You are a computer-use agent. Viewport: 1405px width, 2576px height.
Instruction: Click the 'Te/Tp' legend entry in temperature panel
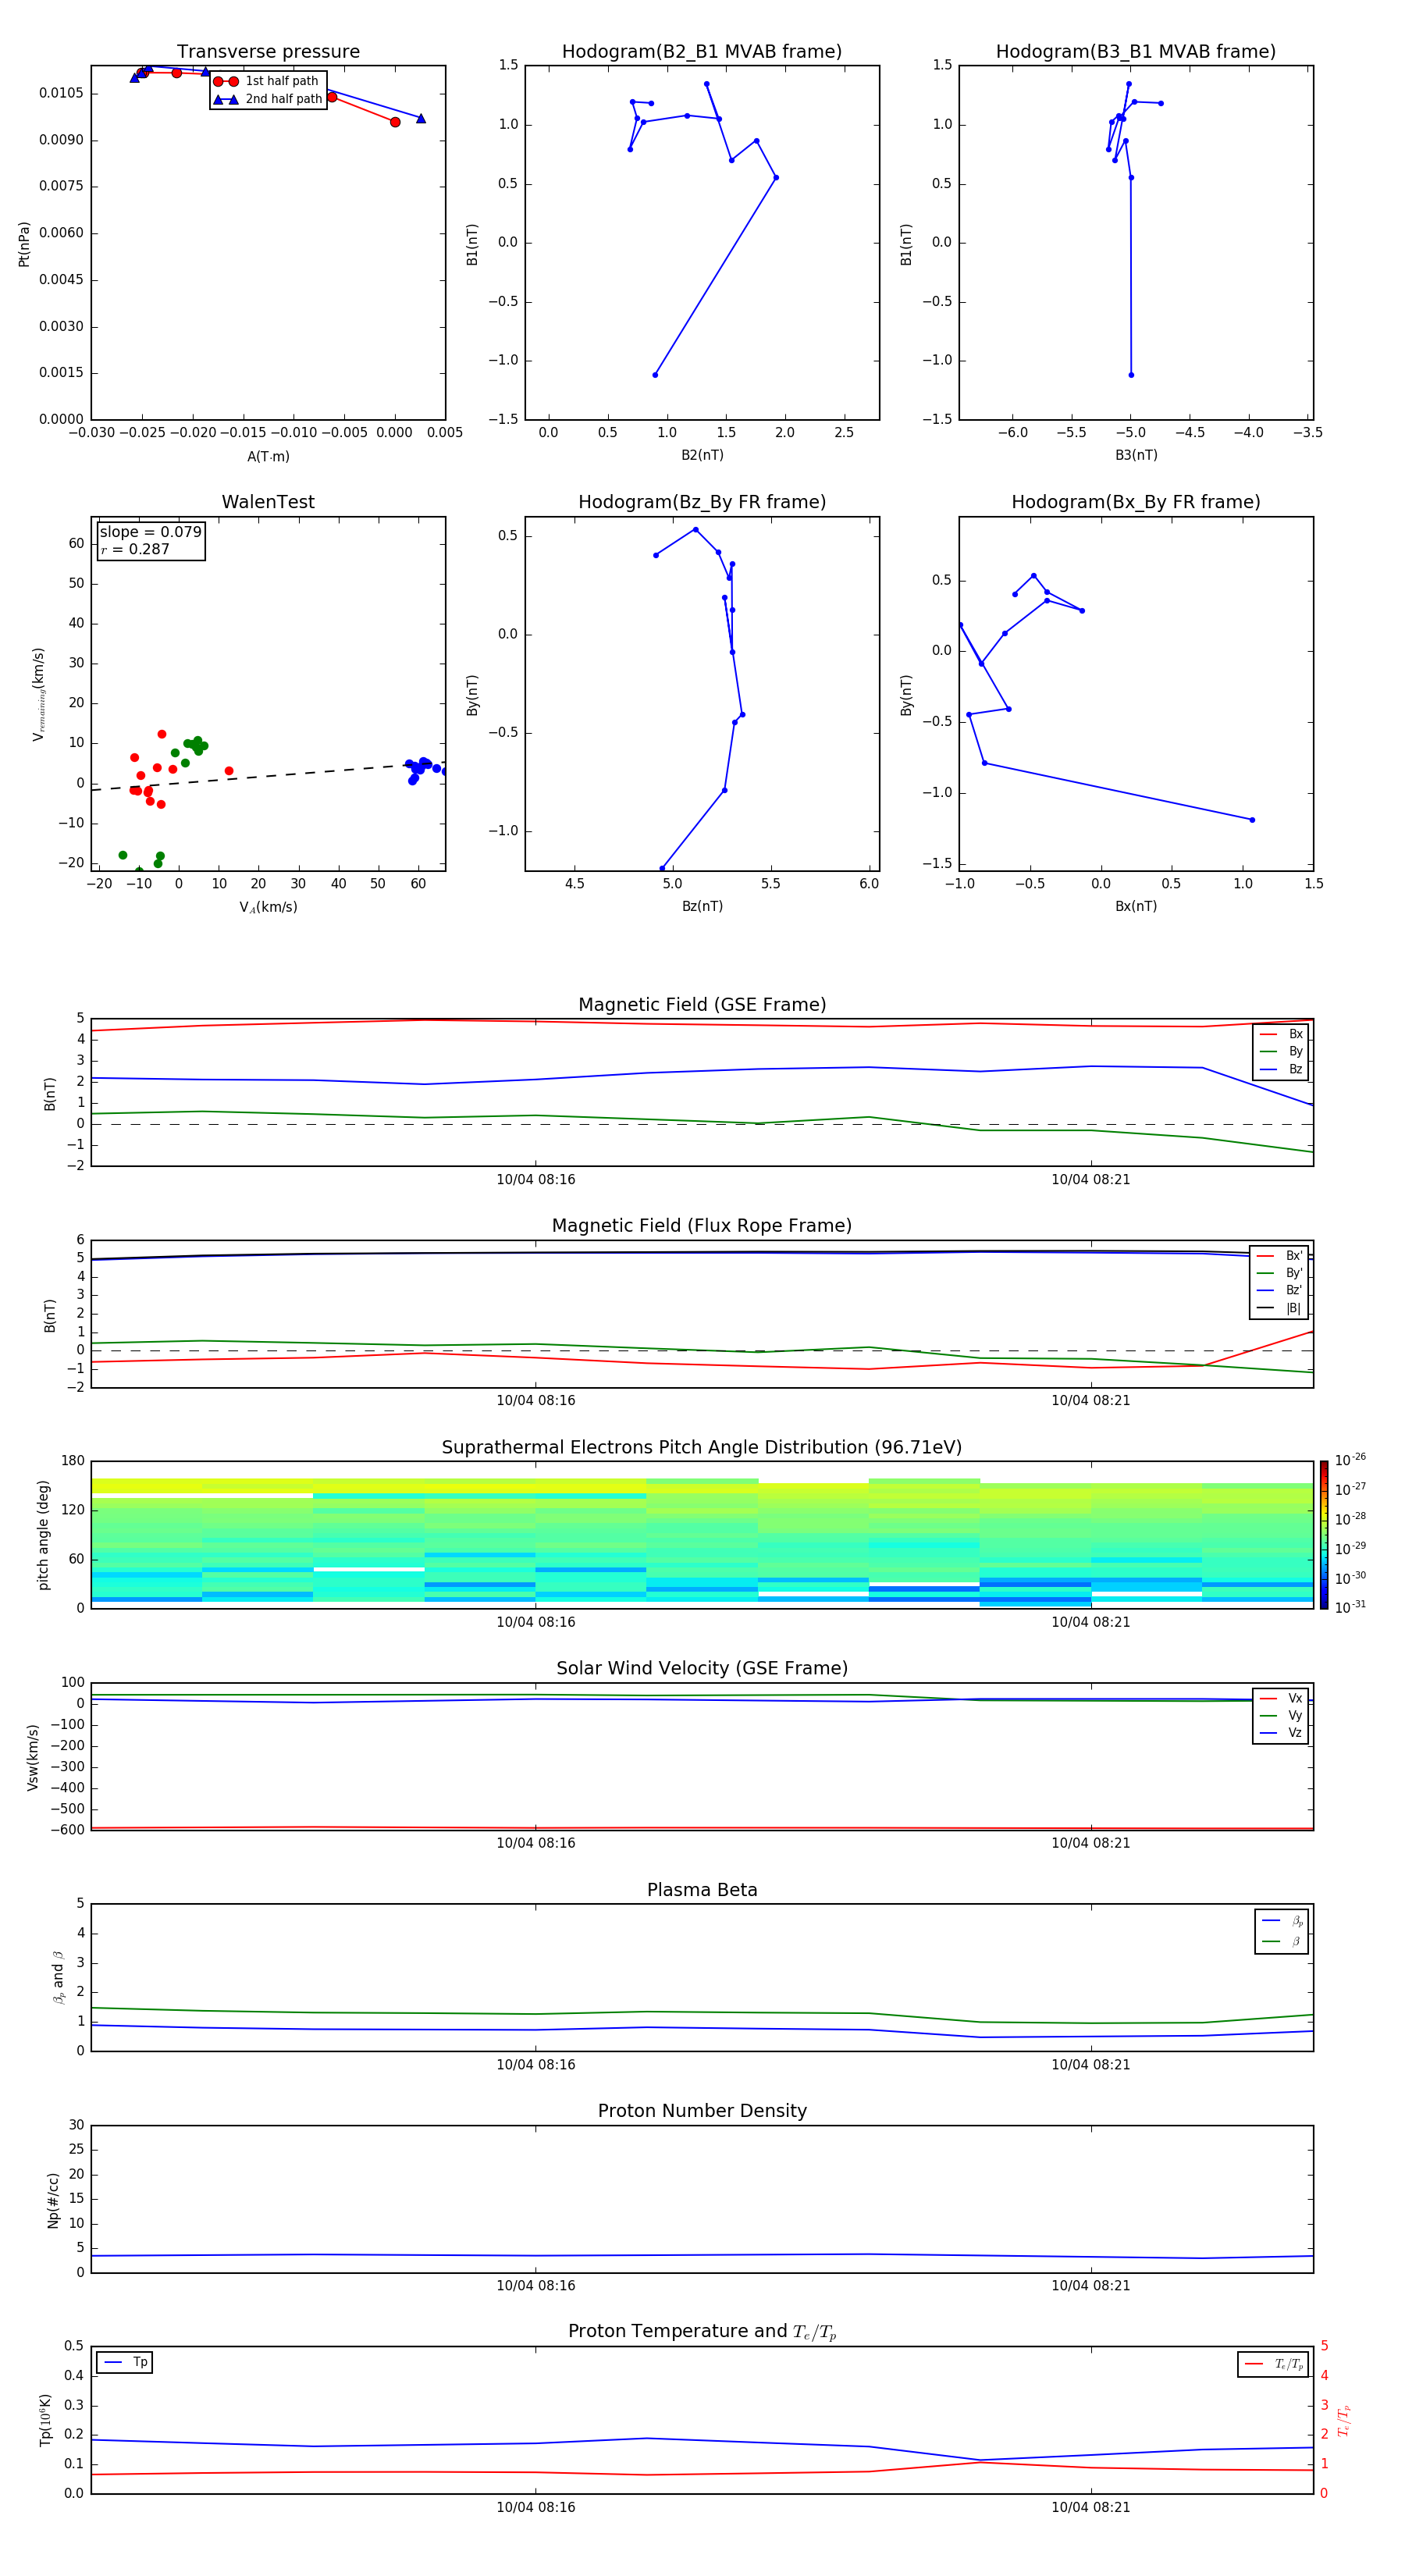click(1274, 2365)
